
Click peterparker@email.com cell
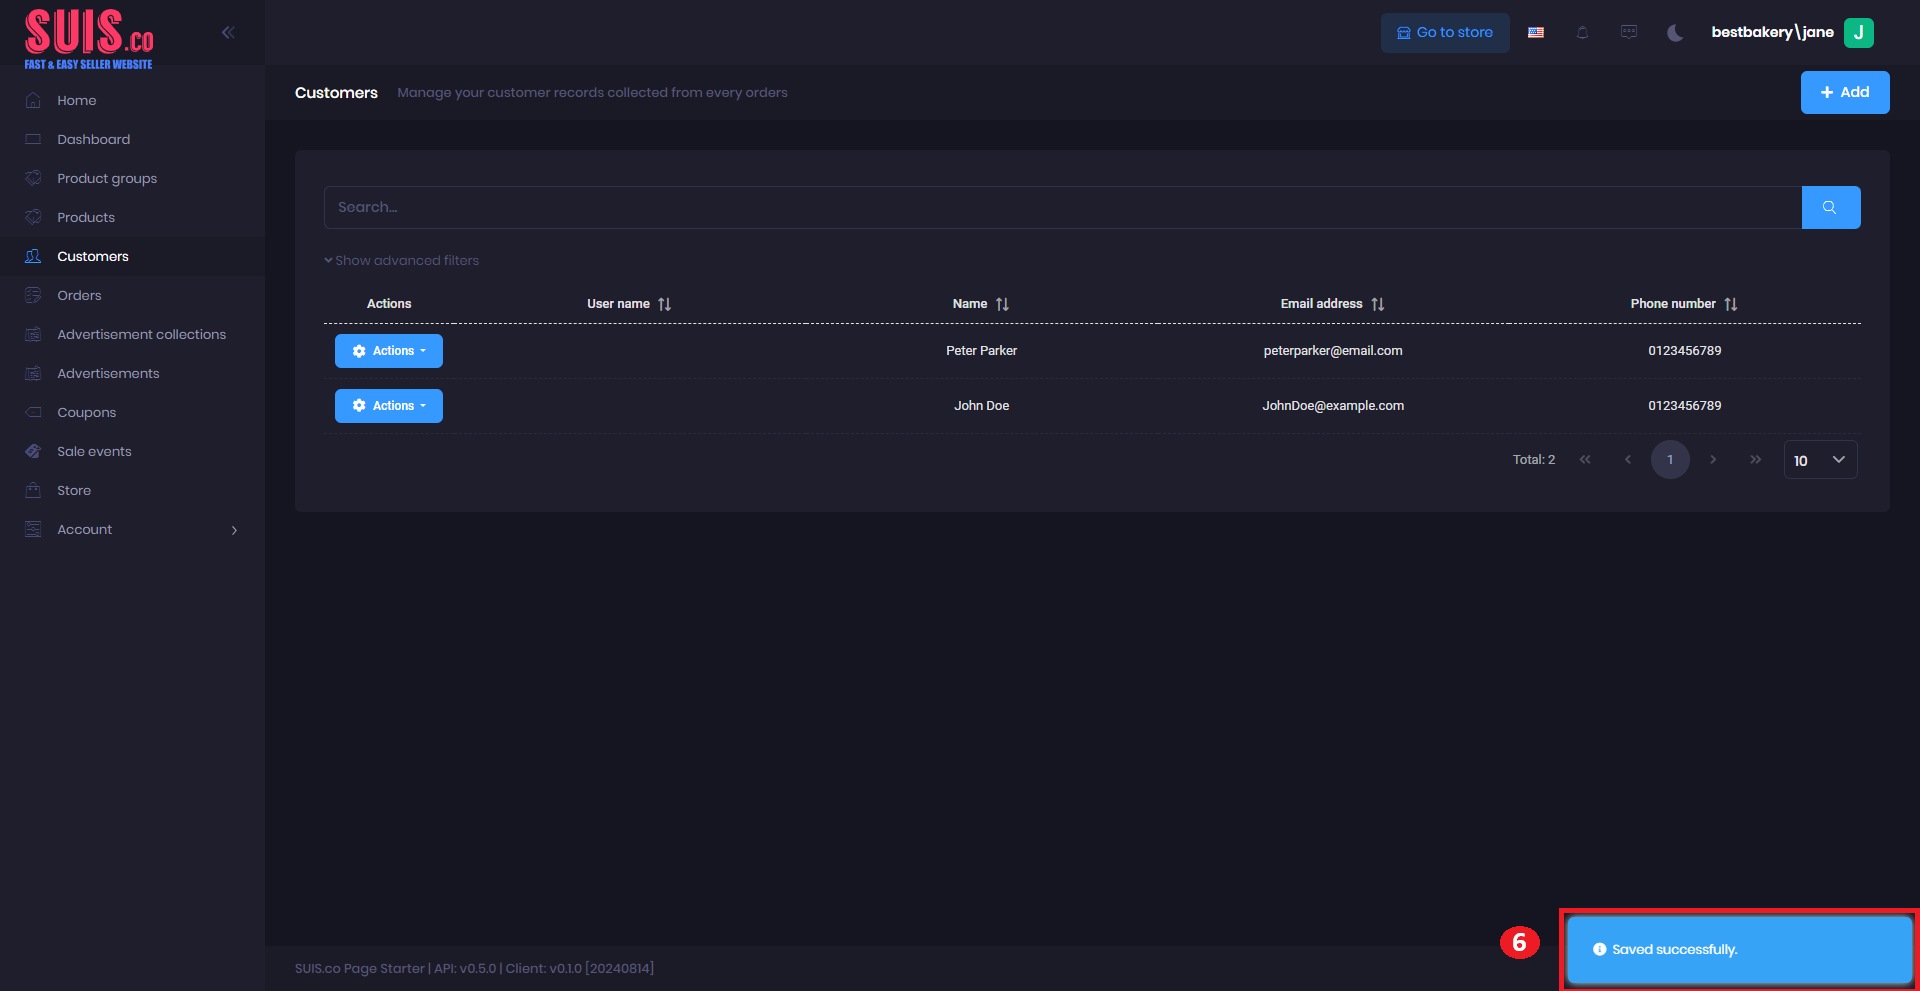click(1332, 351)
